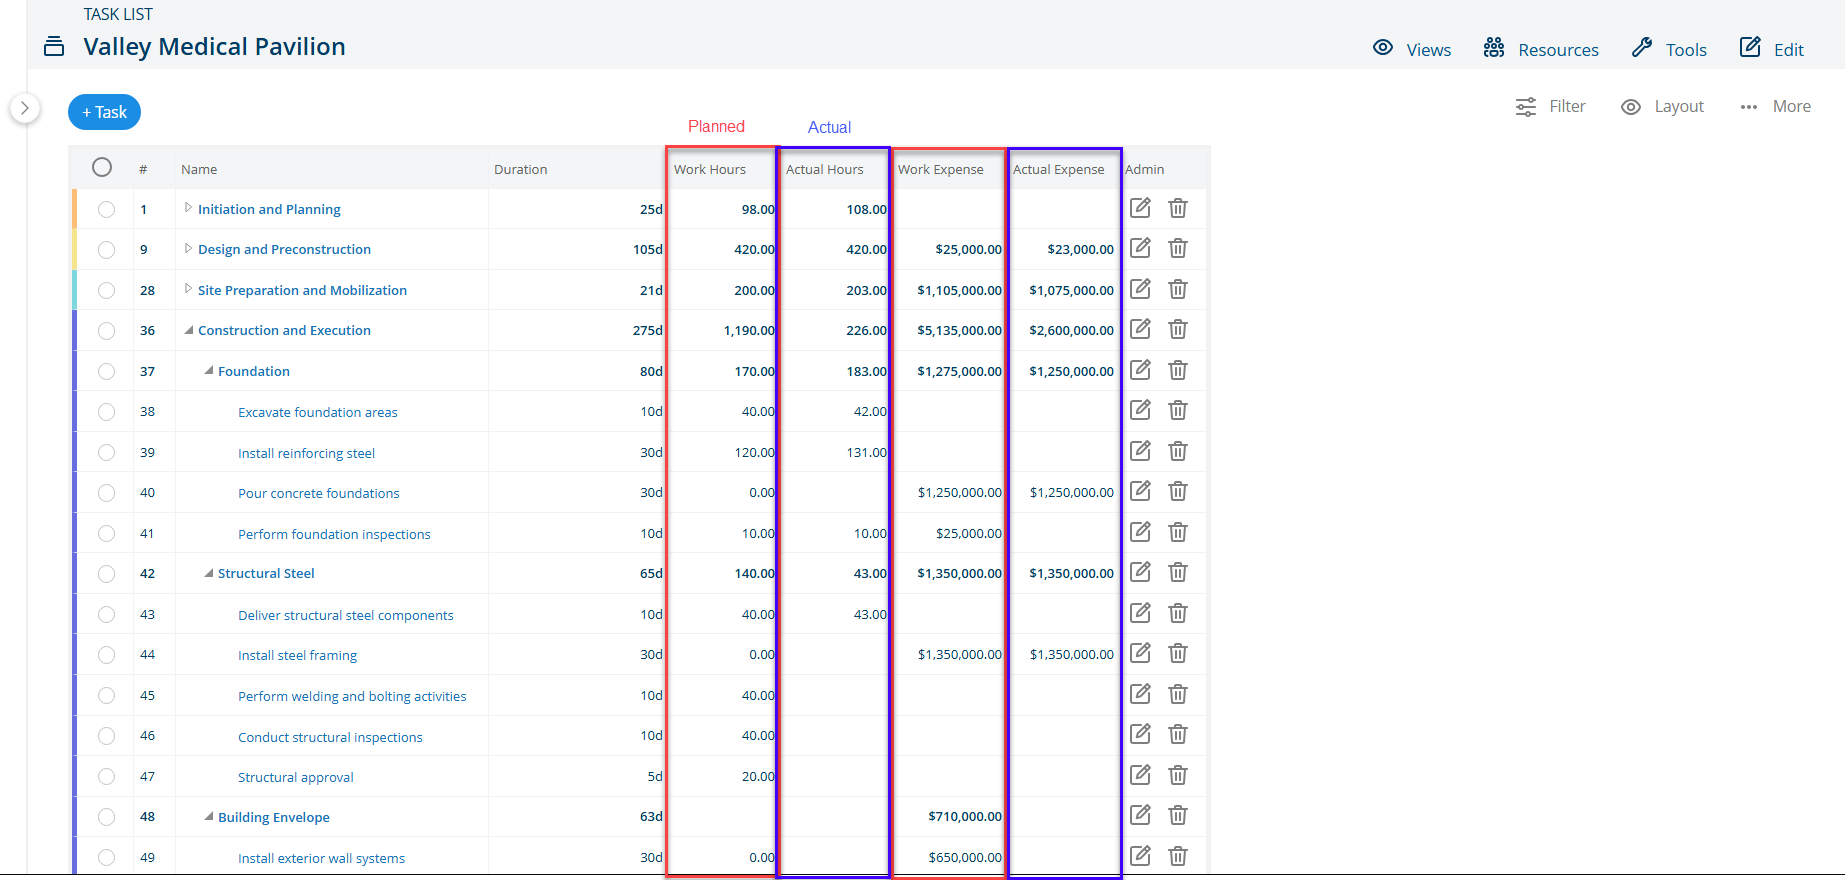Delete the Building Envelope row

pyautogui.click(x=1178, y=815)
